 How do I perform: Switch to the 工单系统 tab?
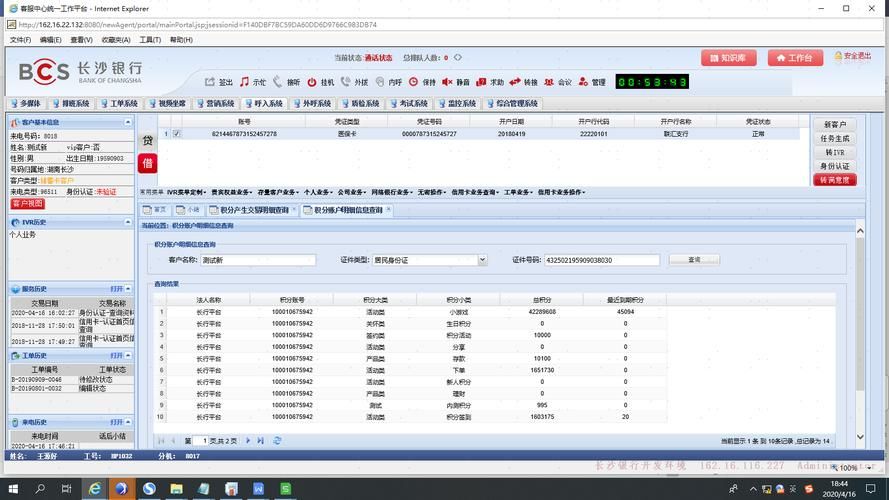tap(120, 104)
